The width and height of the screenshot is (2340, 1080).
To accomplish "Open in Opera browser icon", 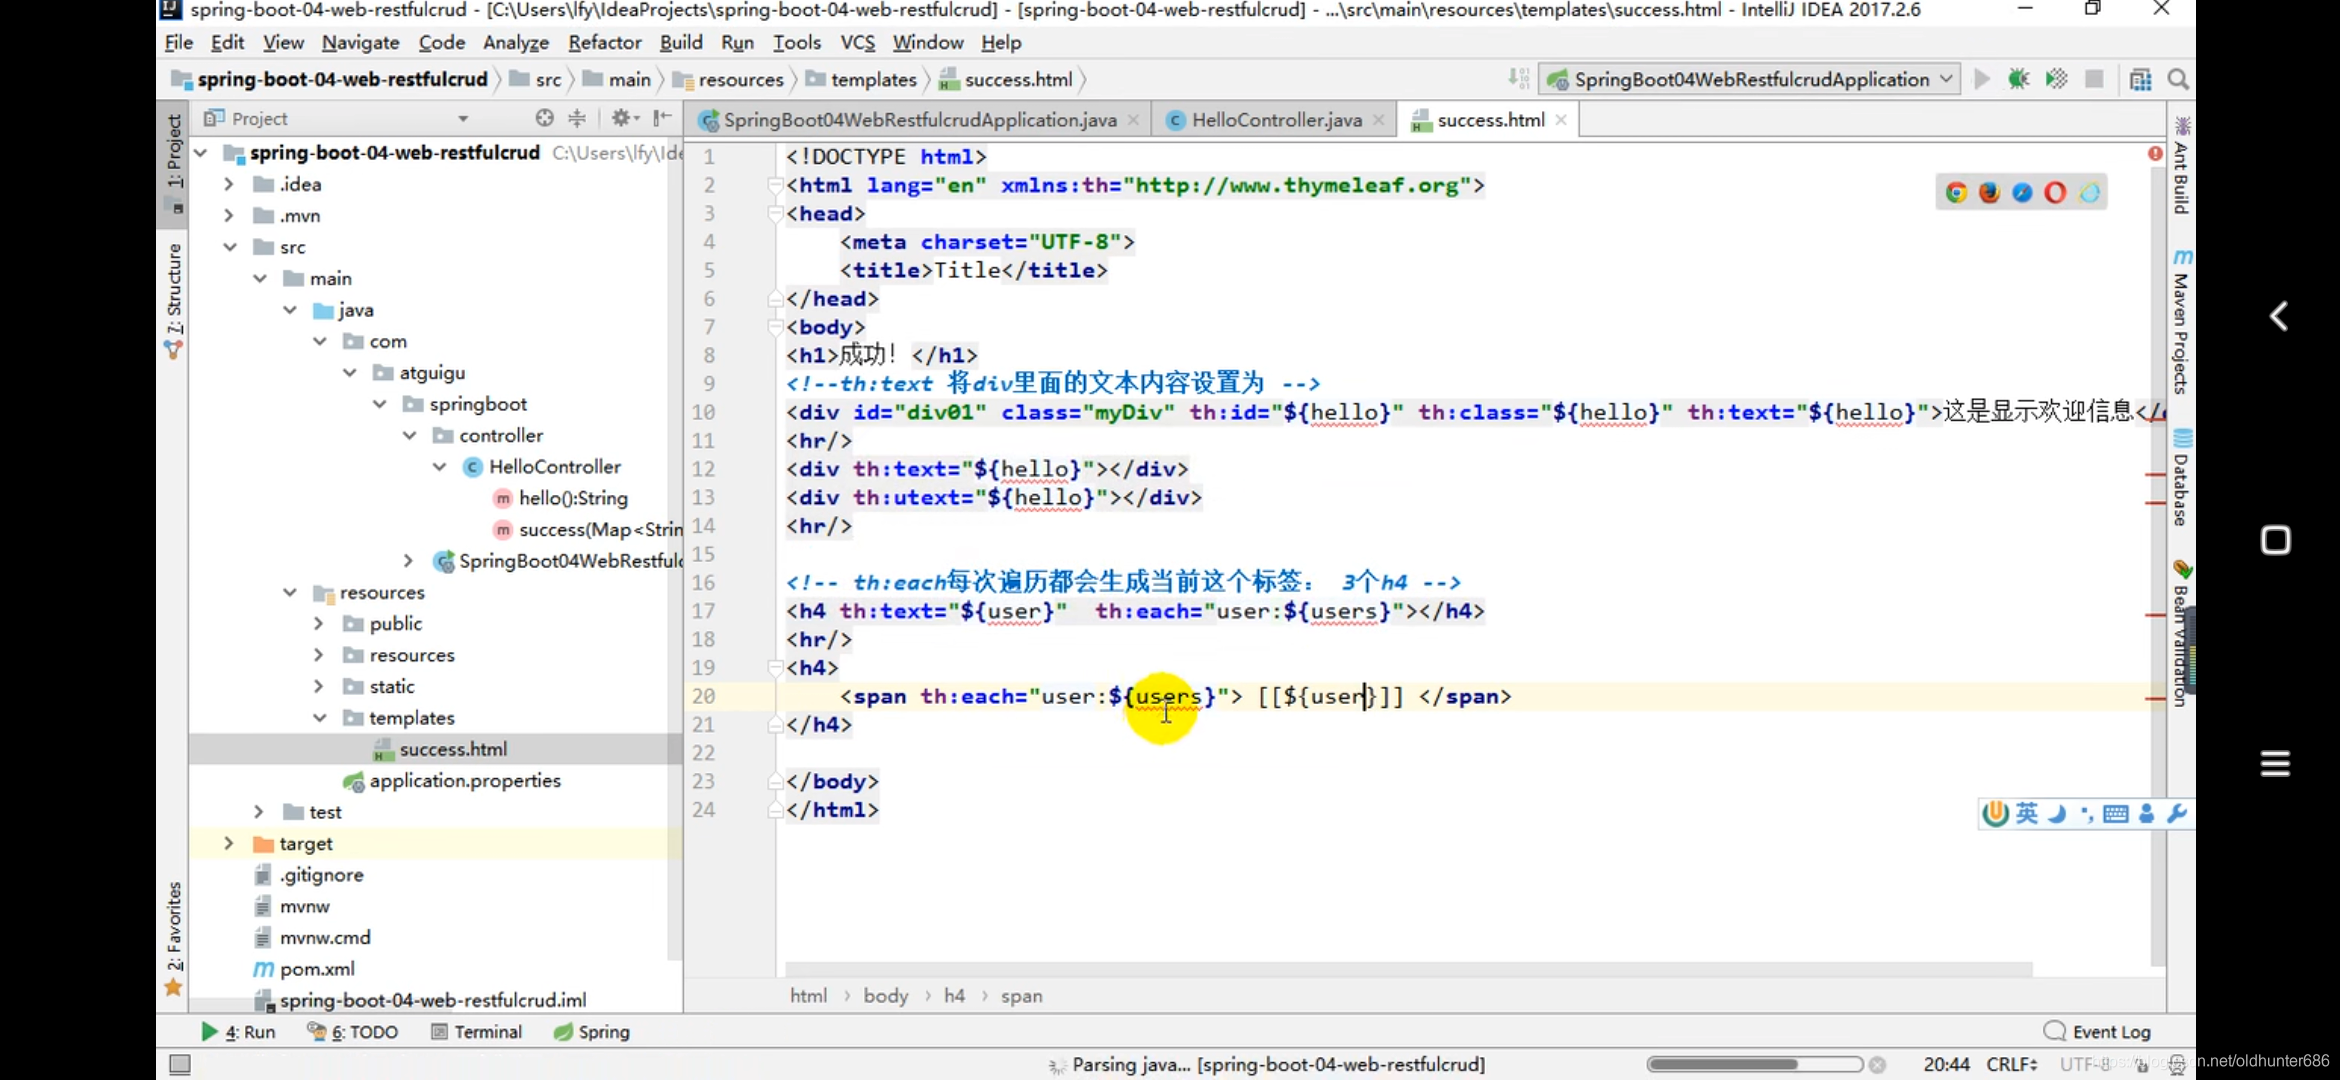I will pos(2055,193).
